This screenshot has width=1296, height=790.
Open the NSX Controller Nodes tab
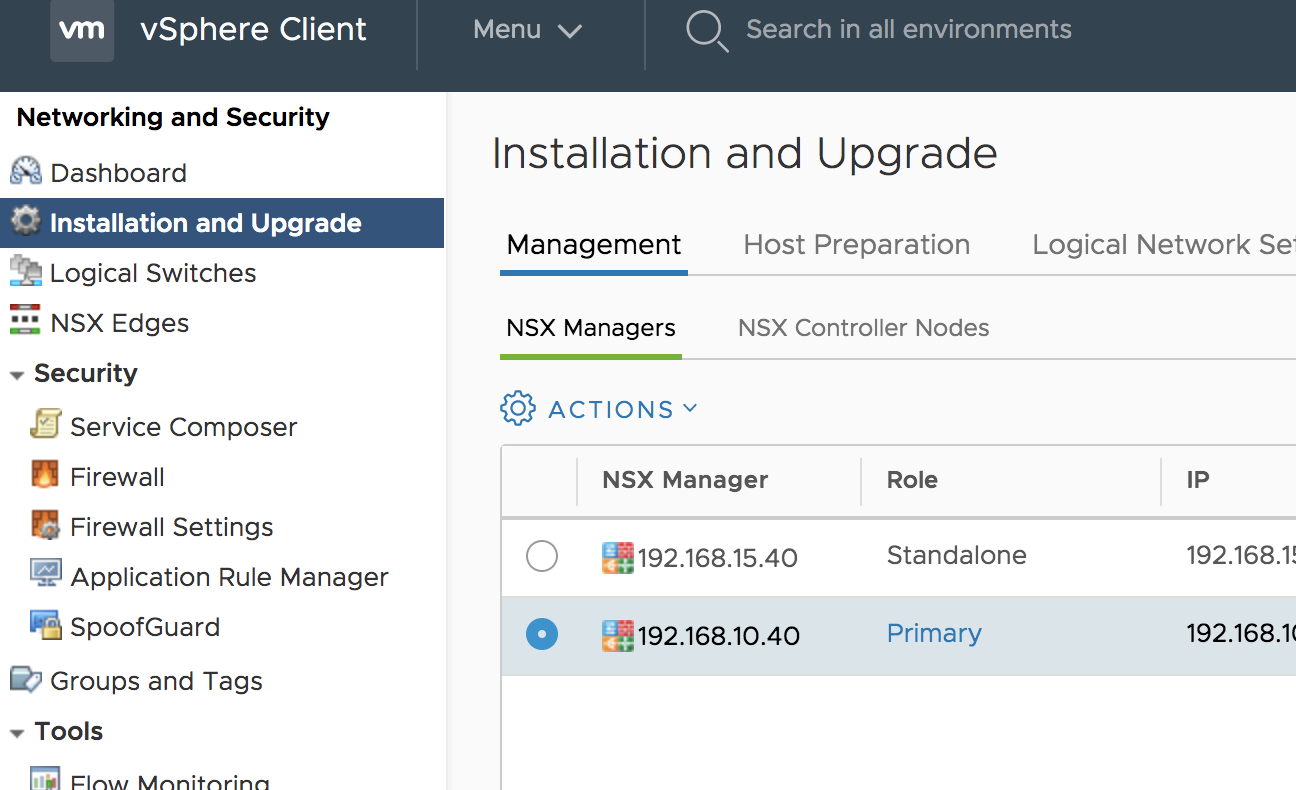(862, 327)
